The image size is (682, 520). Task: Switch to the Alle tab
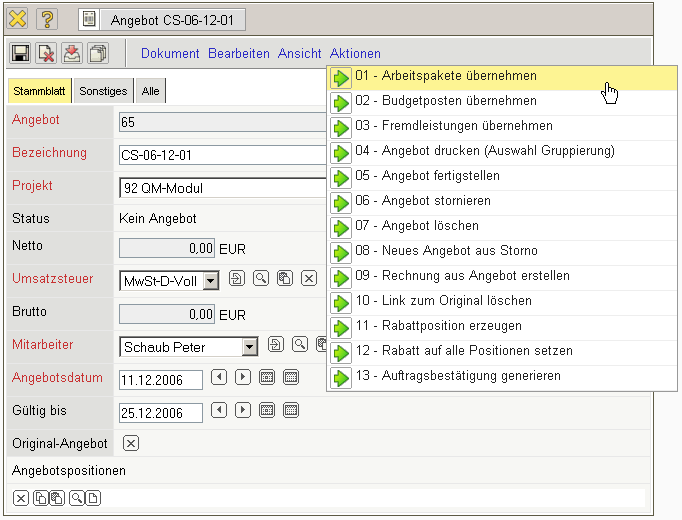pyautogui.click(x=150, y=91)
